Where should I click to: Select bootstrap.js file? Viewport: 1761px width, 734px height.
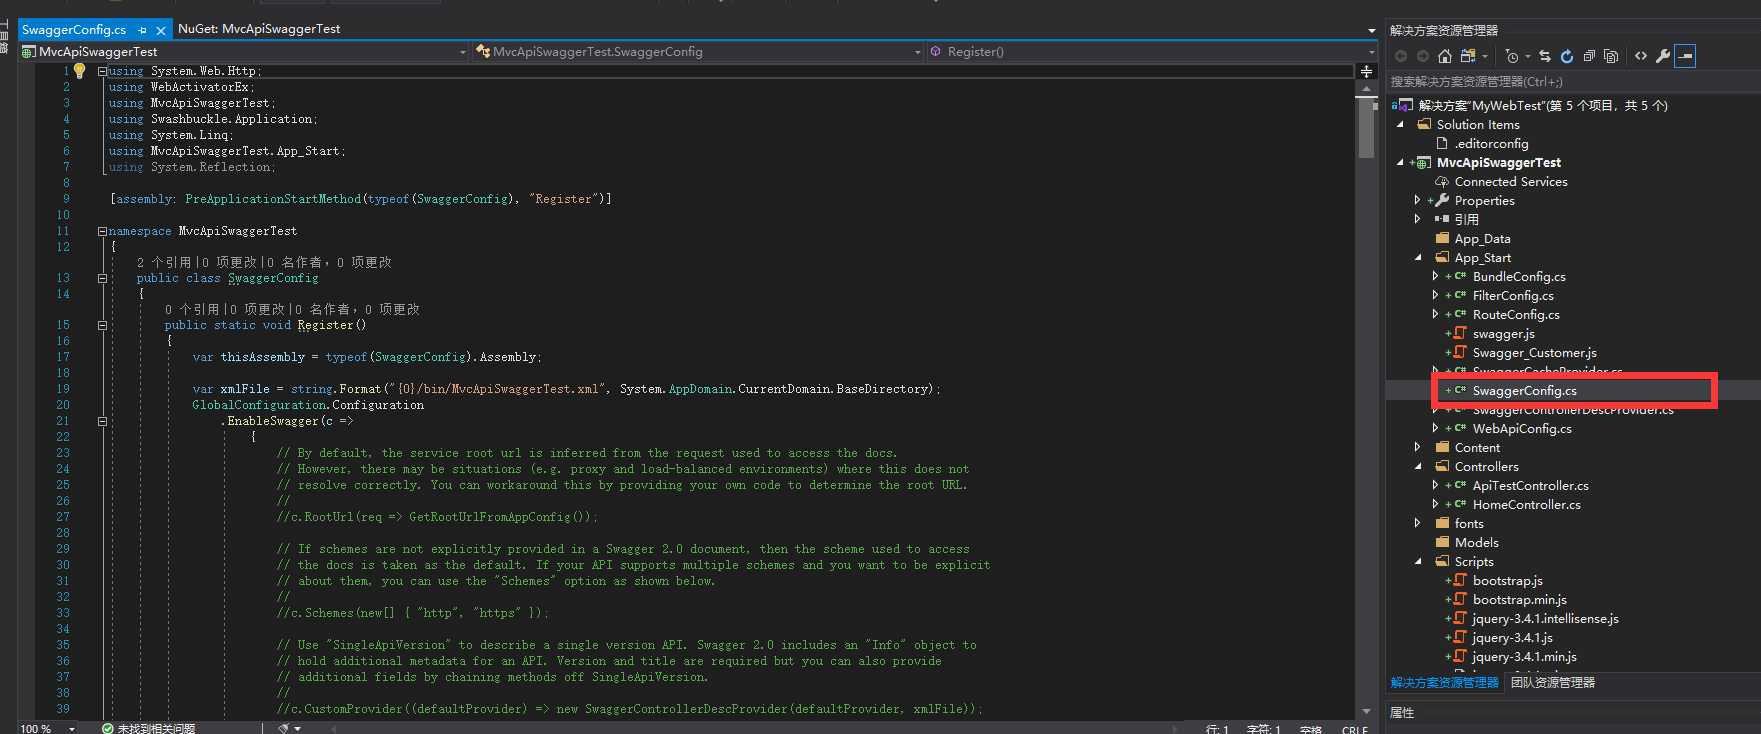pos(1507,580)
